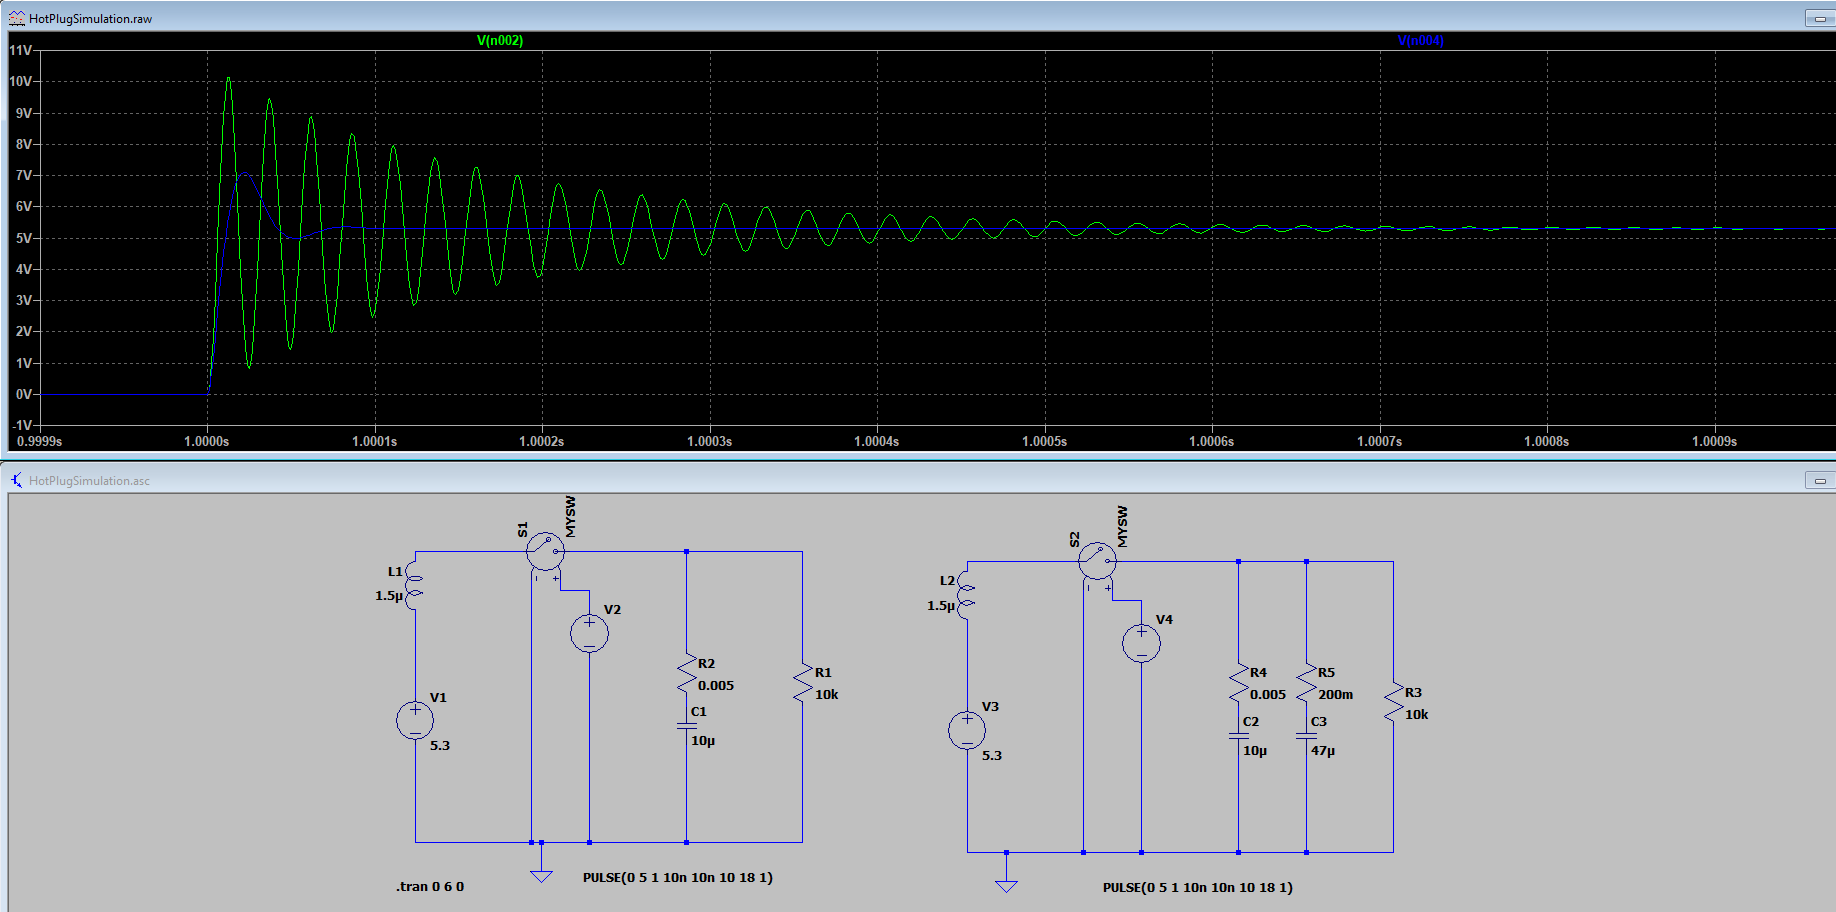
Task: Click the 47µ value of C3
Action: pos(1323,750)
